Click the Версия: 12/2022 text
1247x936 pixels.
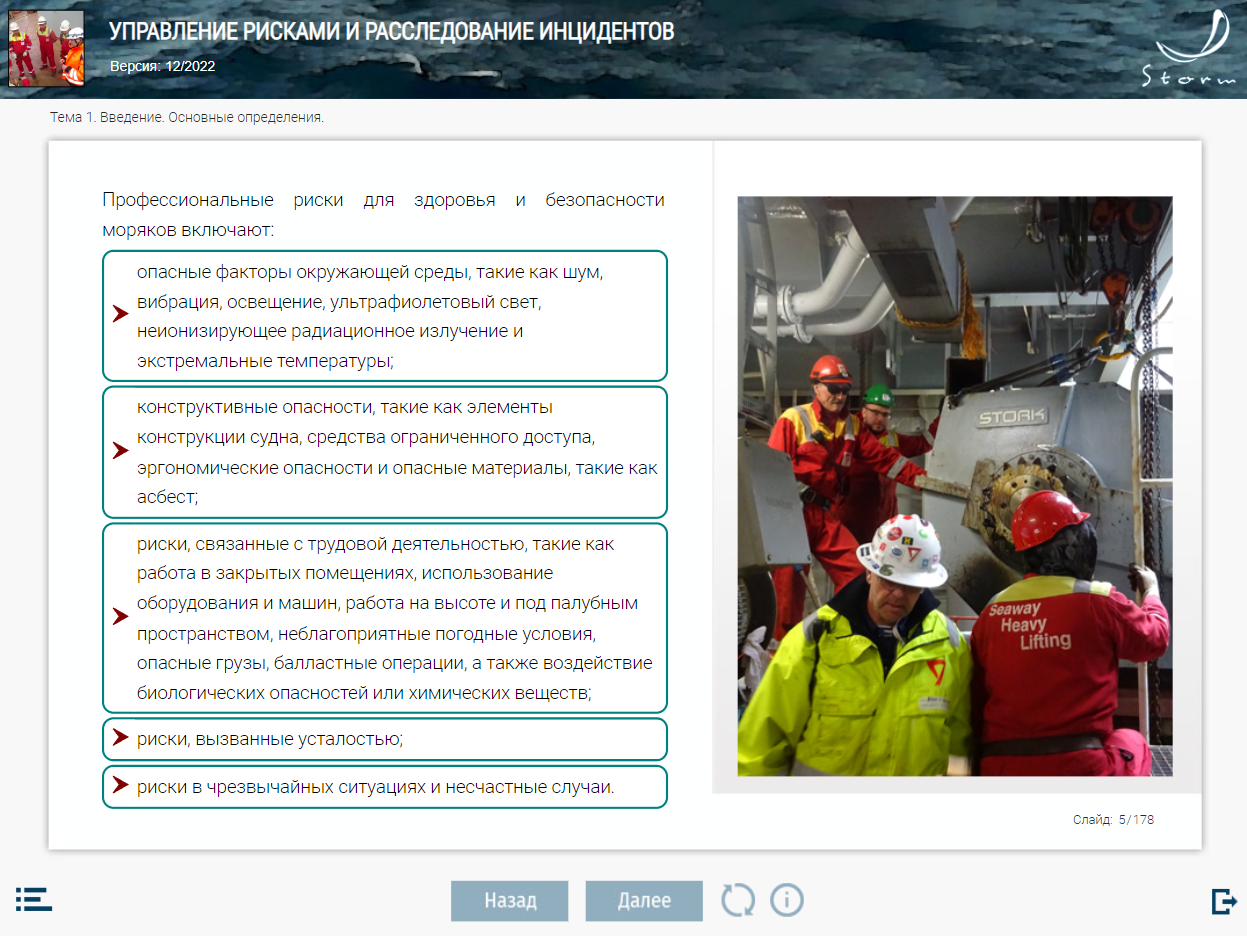(162, 67)
